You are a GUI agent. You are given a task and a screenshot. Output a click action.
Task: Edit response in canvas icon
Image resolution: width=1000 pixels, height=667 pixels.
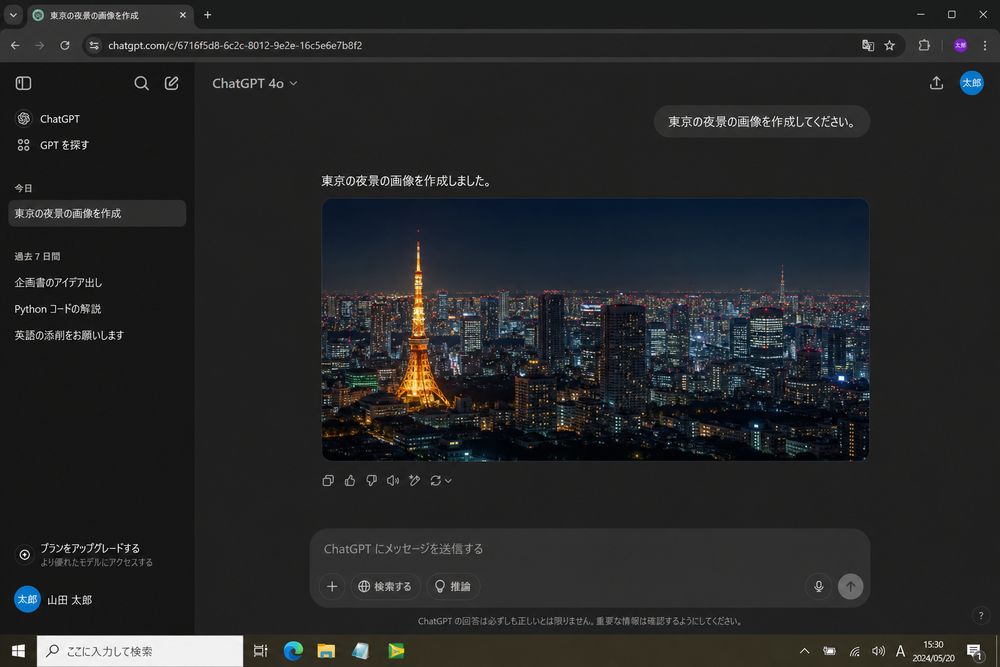(415, 480)
